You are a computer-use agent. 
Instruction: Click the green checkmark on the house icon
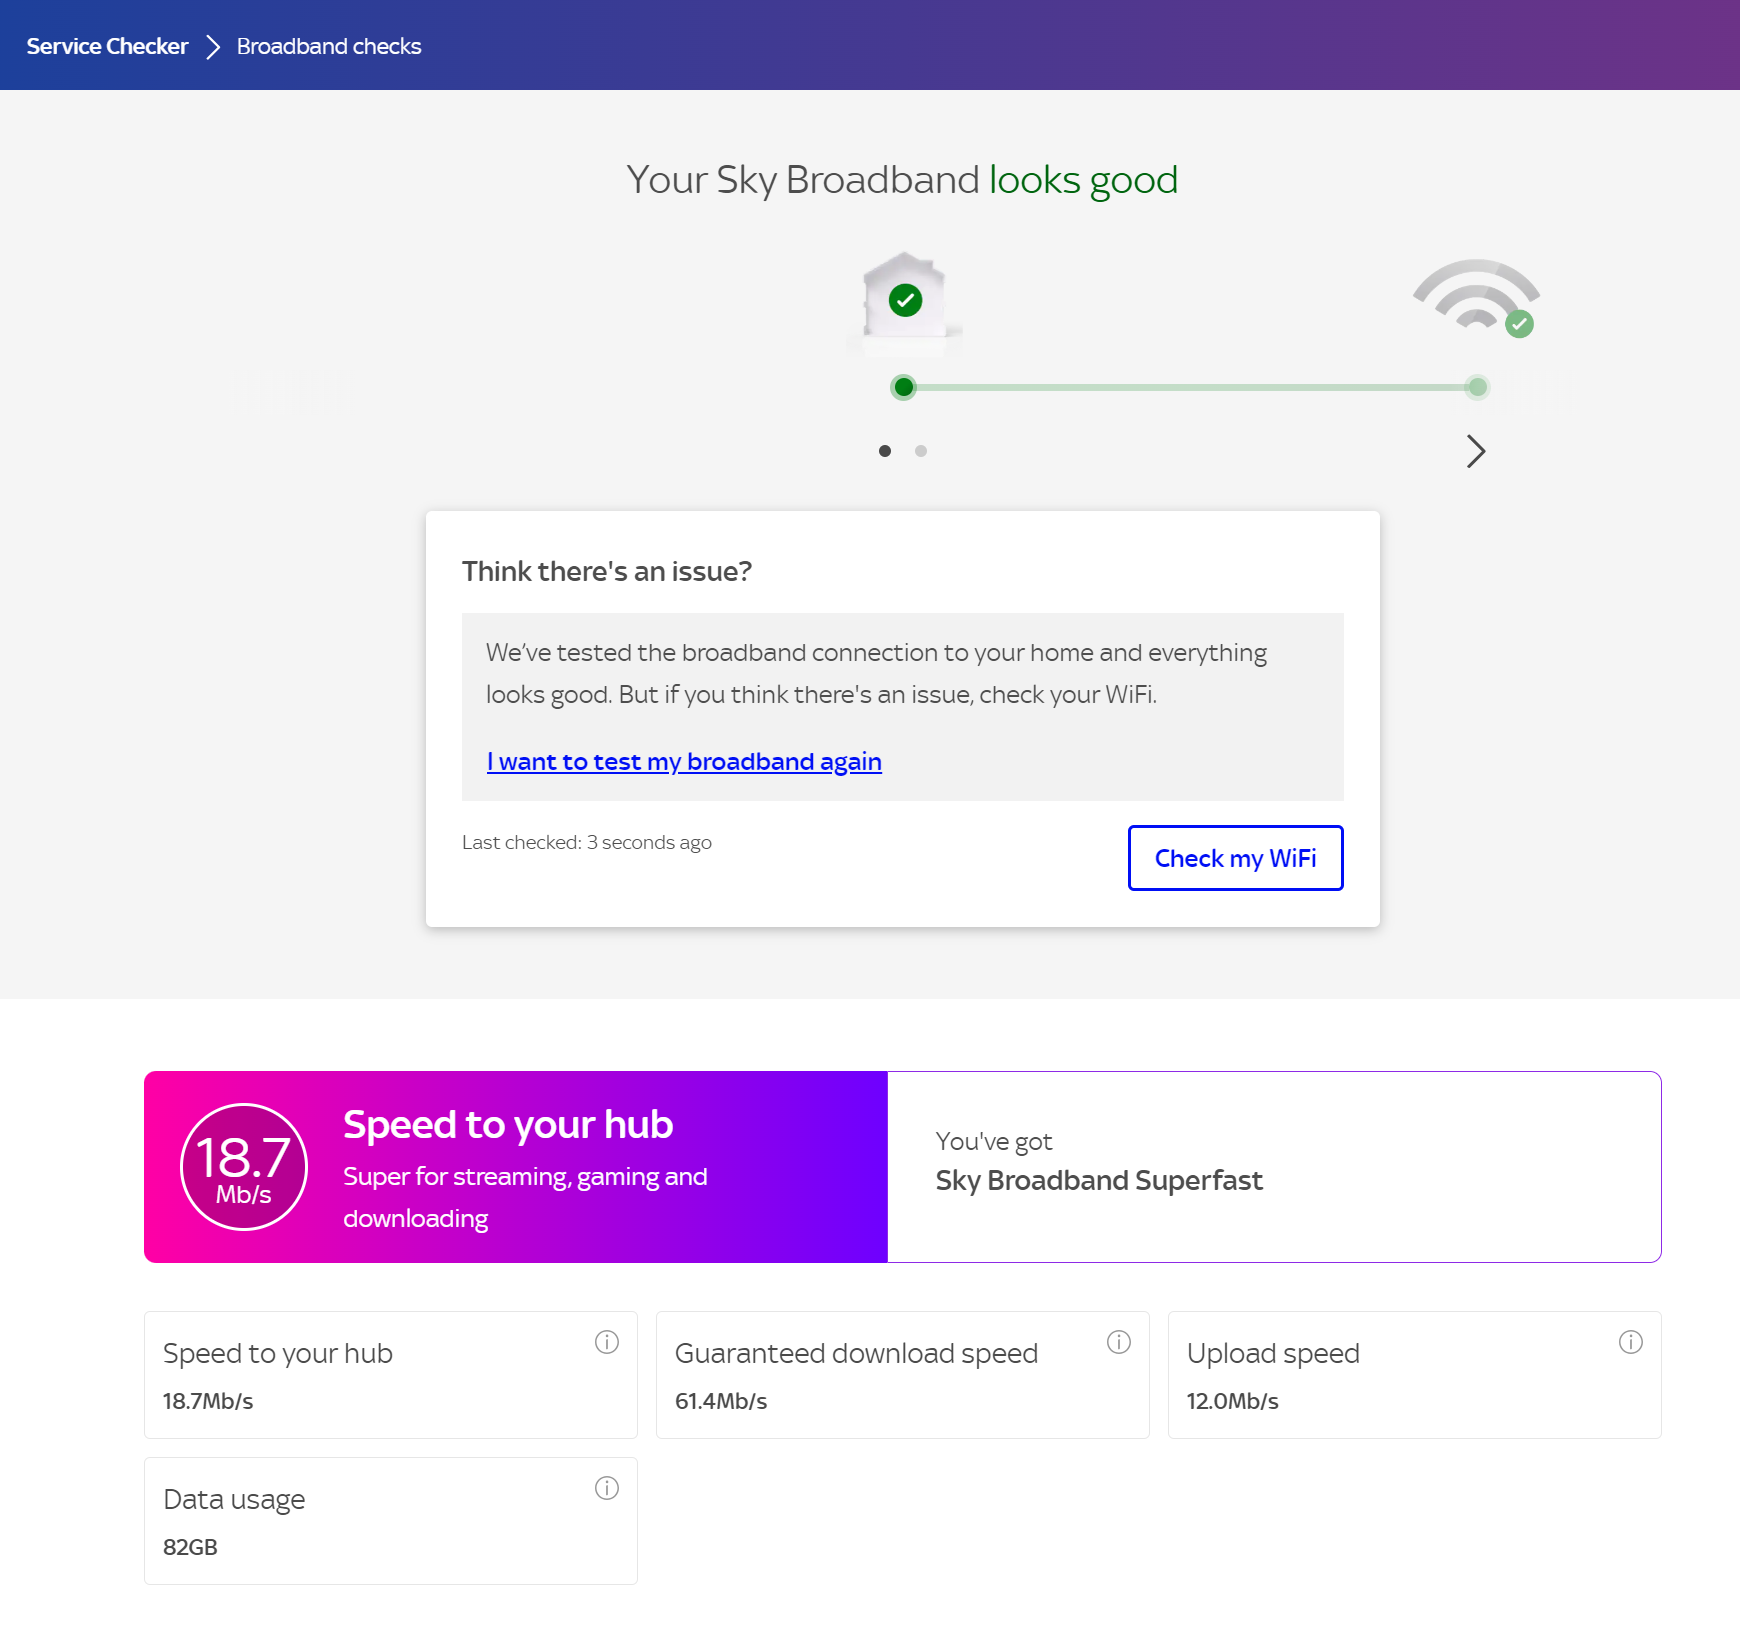903,299
